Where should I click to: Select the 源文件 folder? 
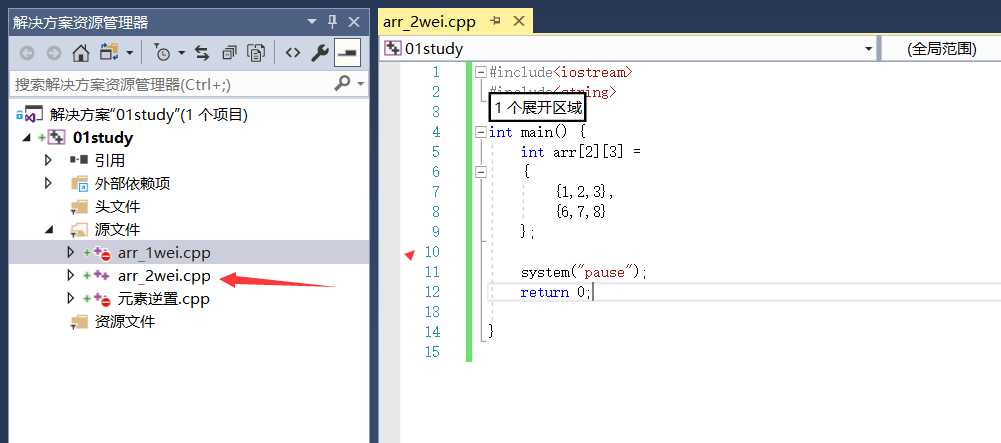click(x=117, y=230)
